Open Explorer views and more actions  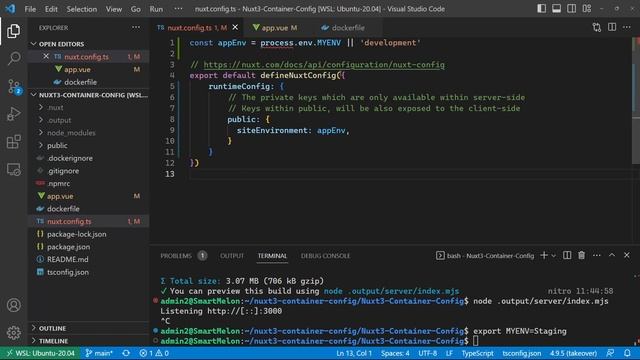tap(136, 27)
